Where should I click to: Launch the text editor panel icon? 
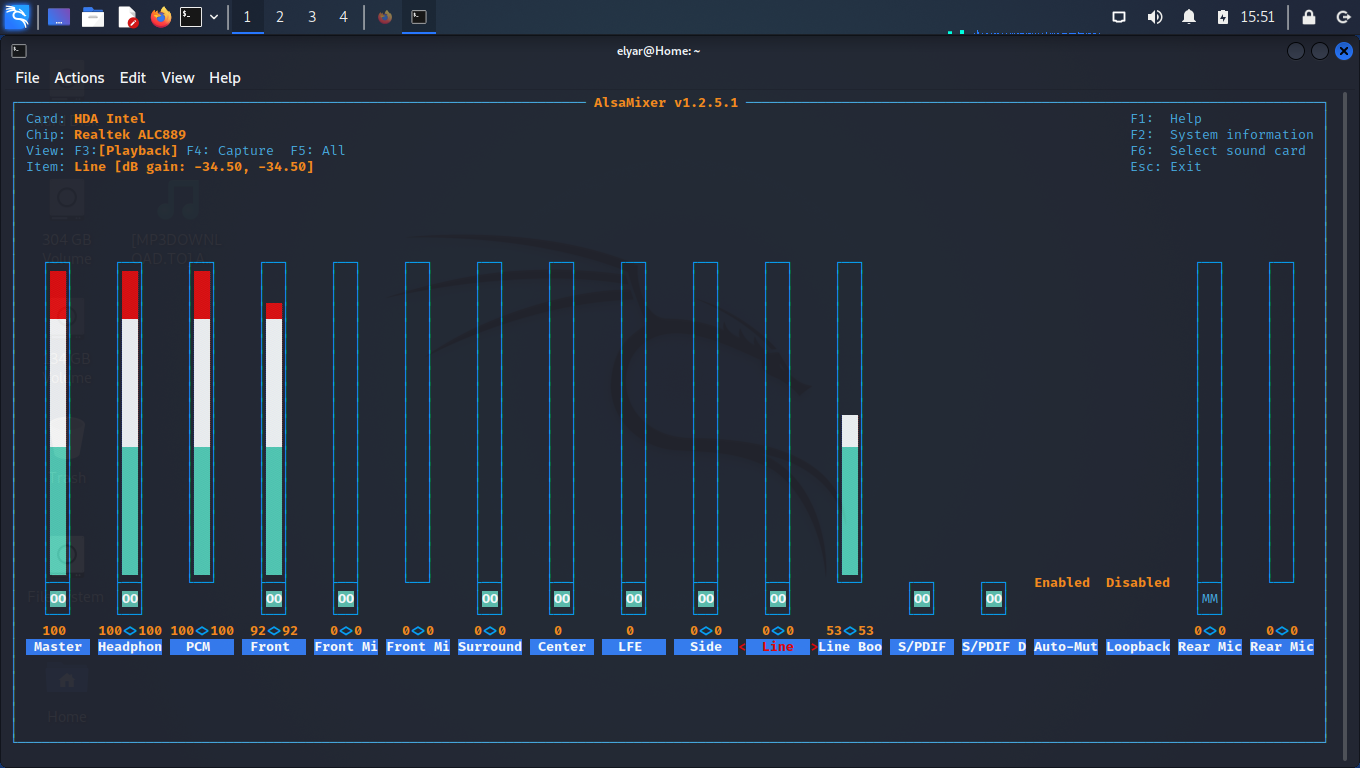pos(127,17)
